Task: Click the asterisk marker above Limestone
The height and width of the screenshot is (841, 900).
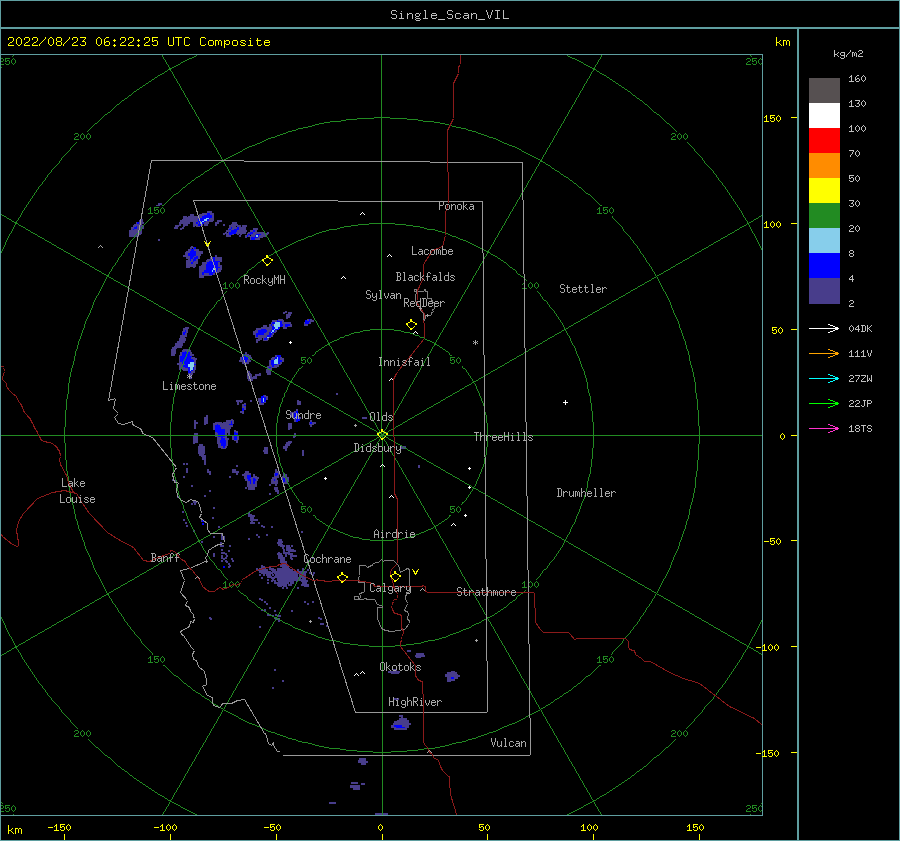Action: 190,377
